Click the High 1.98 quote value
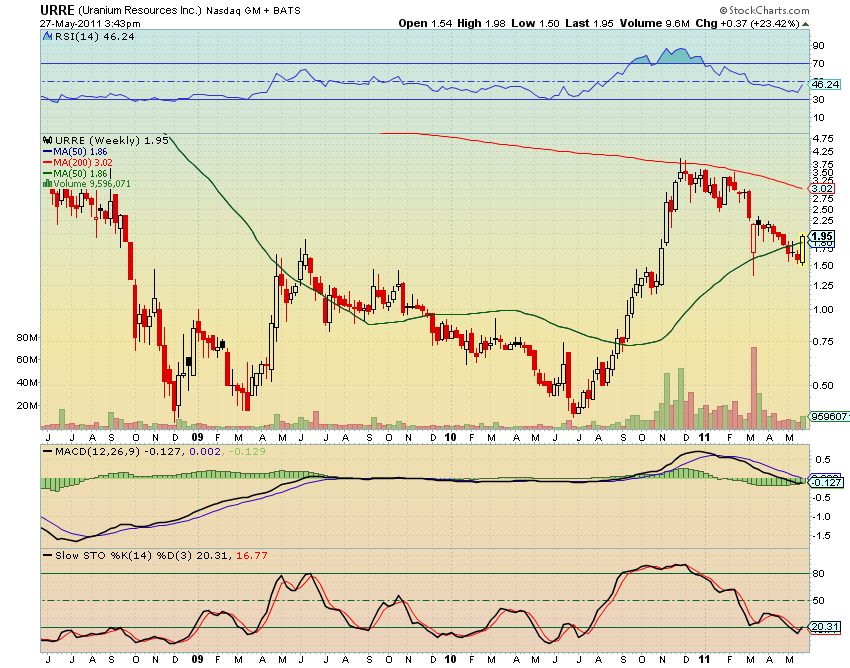Screen dimensions: 850x668 click(x=481, y=23)
